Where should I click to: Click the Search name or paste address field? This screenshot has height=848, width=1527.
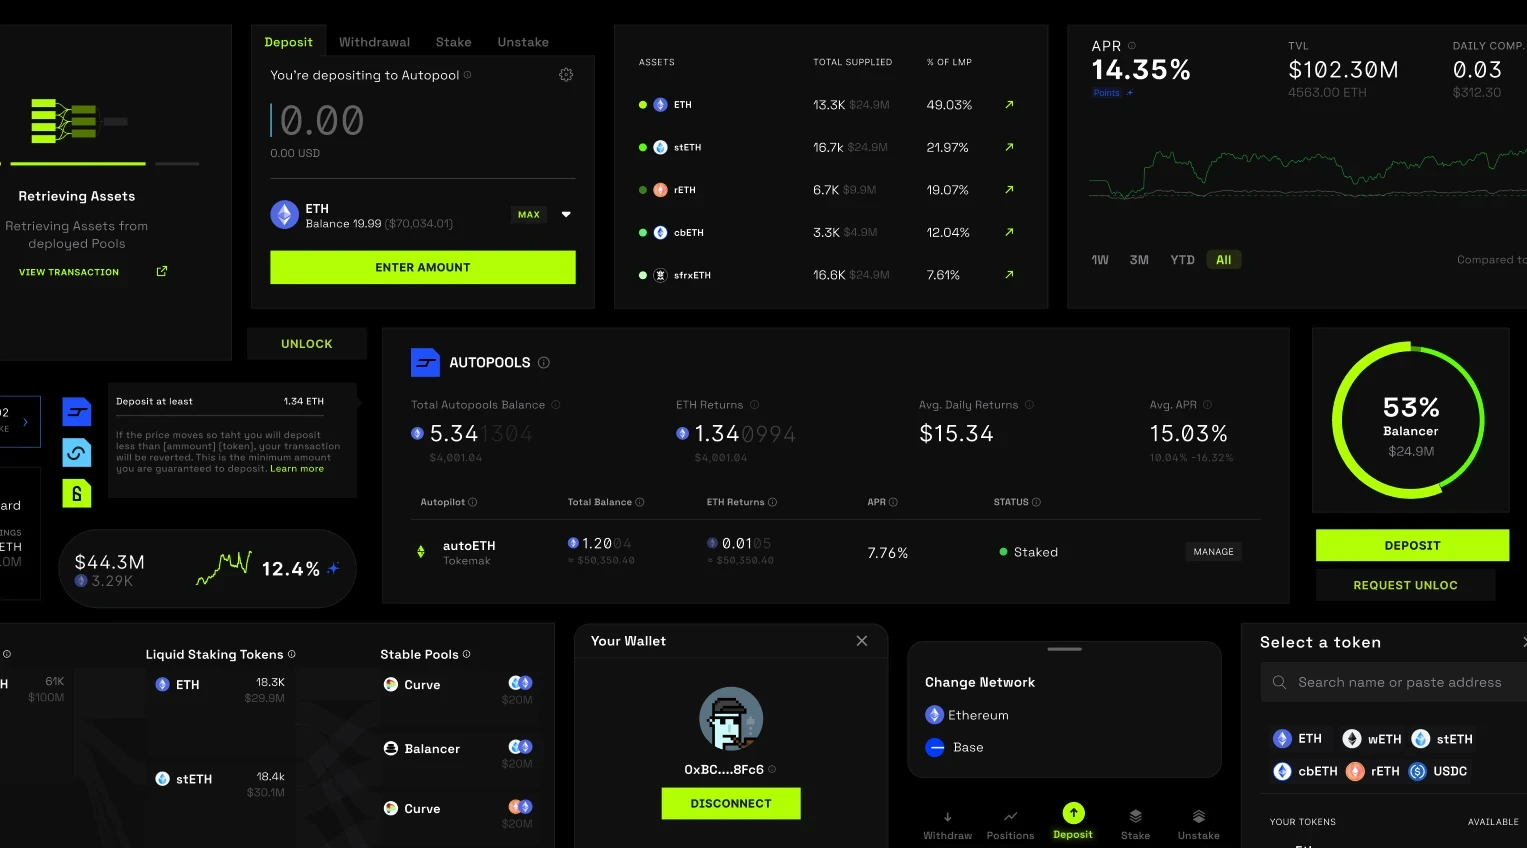1394,682
